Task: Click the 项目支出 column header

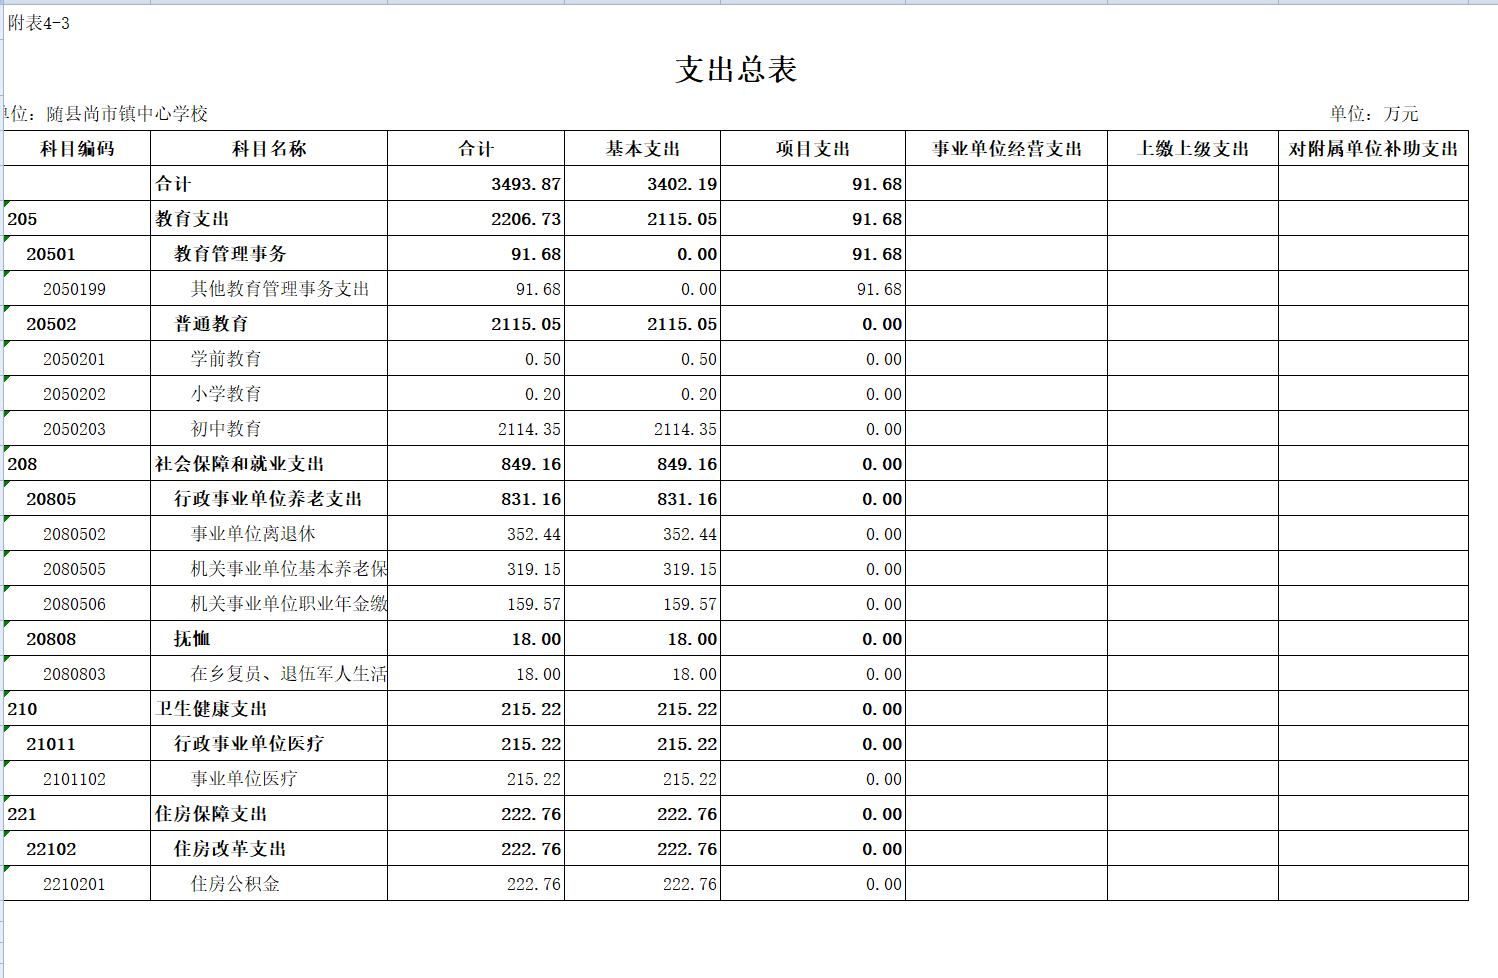Action: pyautogui.click(x=813, y=149)
